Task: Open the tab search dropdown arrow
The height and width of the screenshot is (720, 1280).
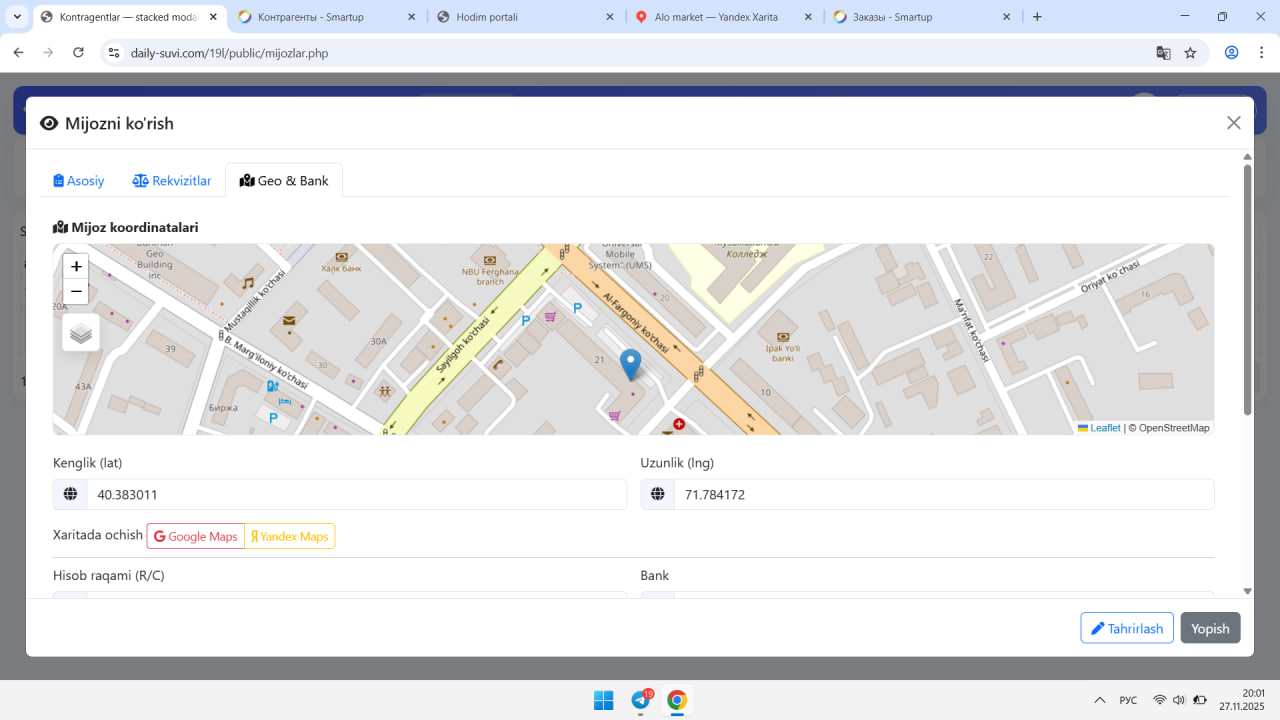Action: [x=17, y=17]
